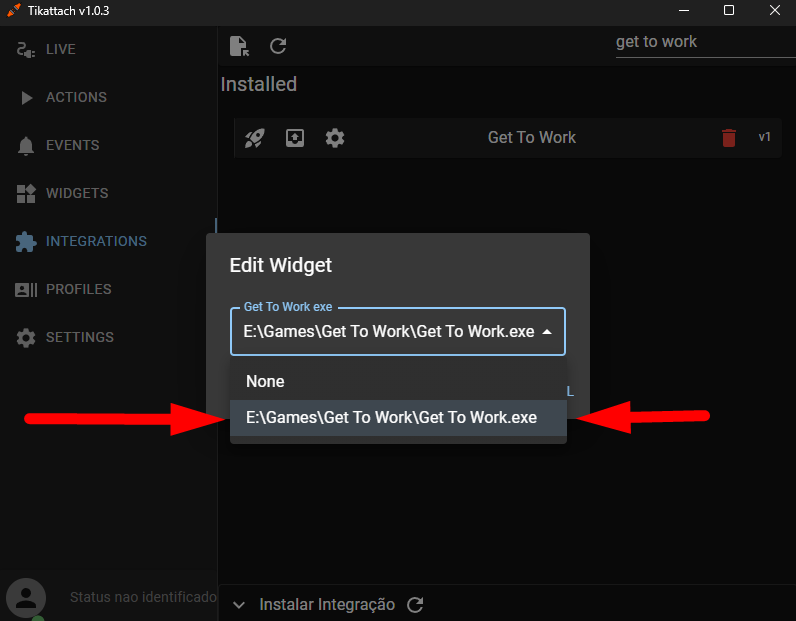Image resolution: width=796 pixels, height=621 pixels.
Task: Click the search field containing get to work
Action: (x=706, y=42)
